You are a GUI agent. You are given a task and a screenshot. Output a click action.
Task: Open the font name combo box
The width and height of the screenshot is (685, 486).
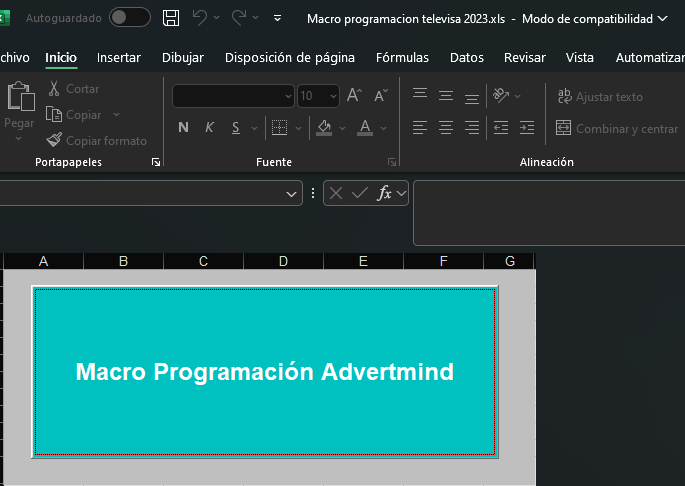233,96
